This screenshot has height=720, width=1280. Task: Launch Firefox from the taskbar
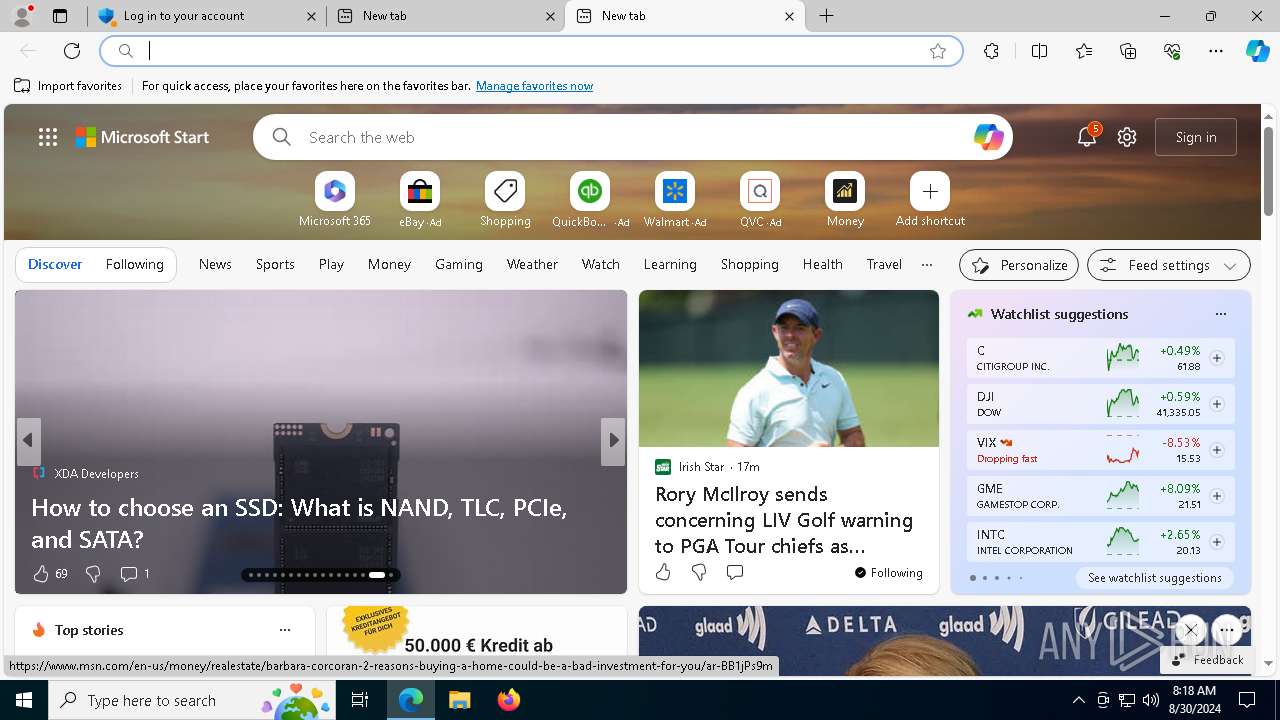click(509, 700)
